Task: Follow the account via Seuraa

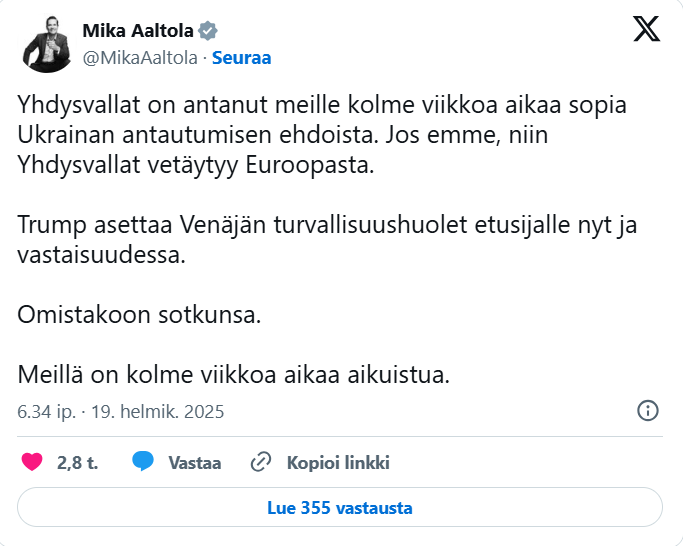Action: coord(241,58)
